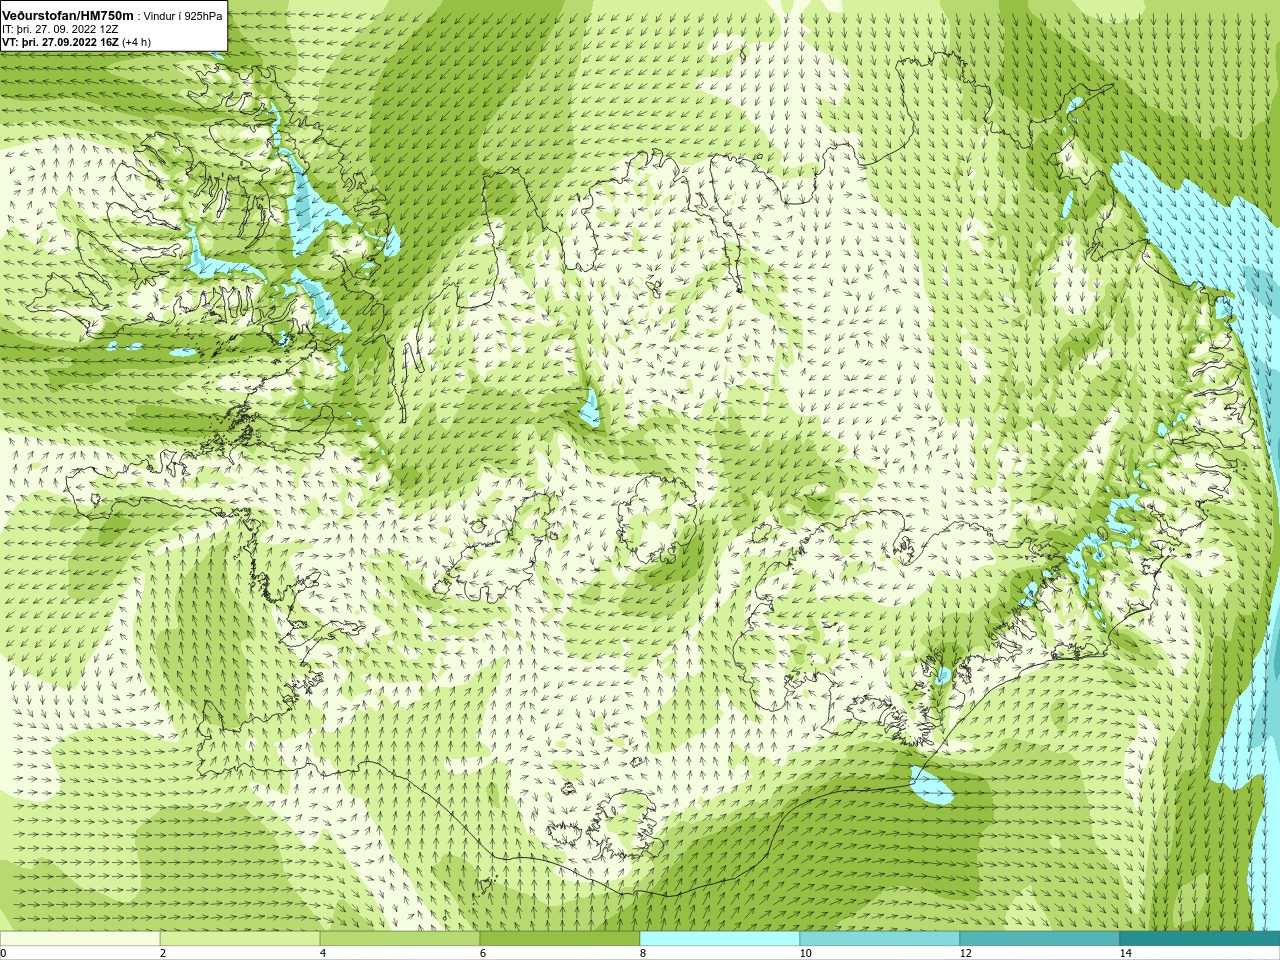
Task: Click the dark teal swatch above 14
Action: click(1200, 939)
